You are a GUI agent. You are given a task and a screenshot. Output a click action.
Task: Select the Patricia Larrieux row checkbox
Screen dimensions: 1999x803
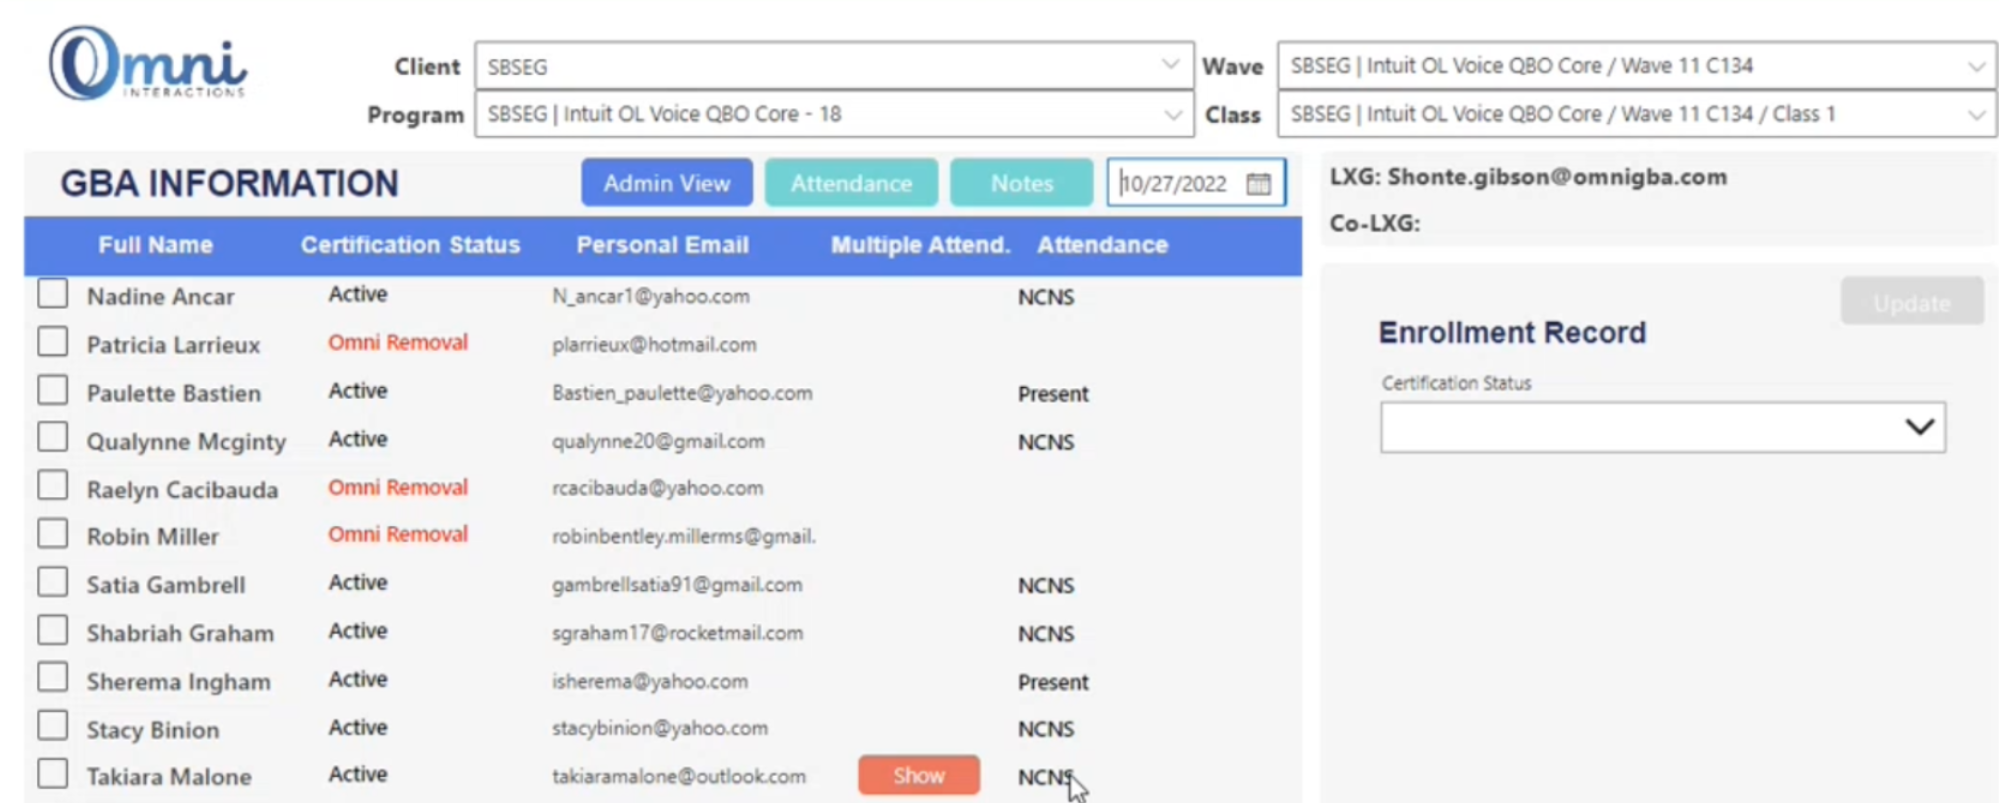point(53,342)
